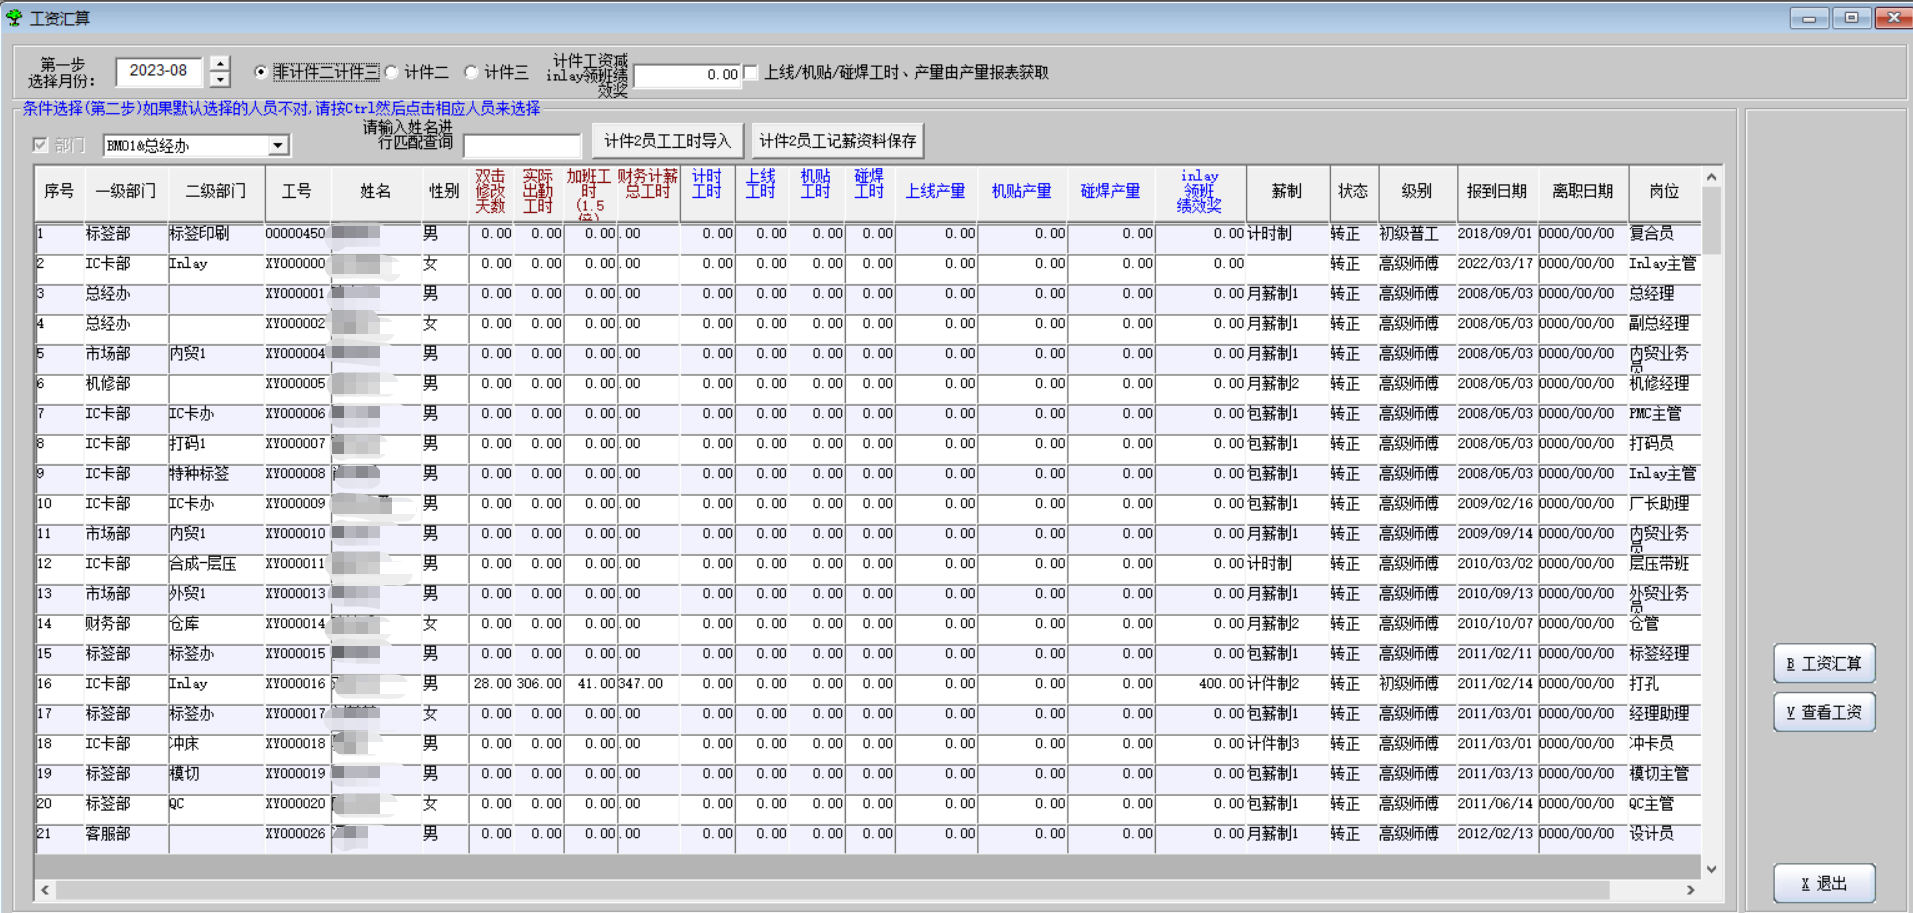Click the 性别 column header
Image resolution: width=1913 pixels, height=913 pixels.
(444, 192)
